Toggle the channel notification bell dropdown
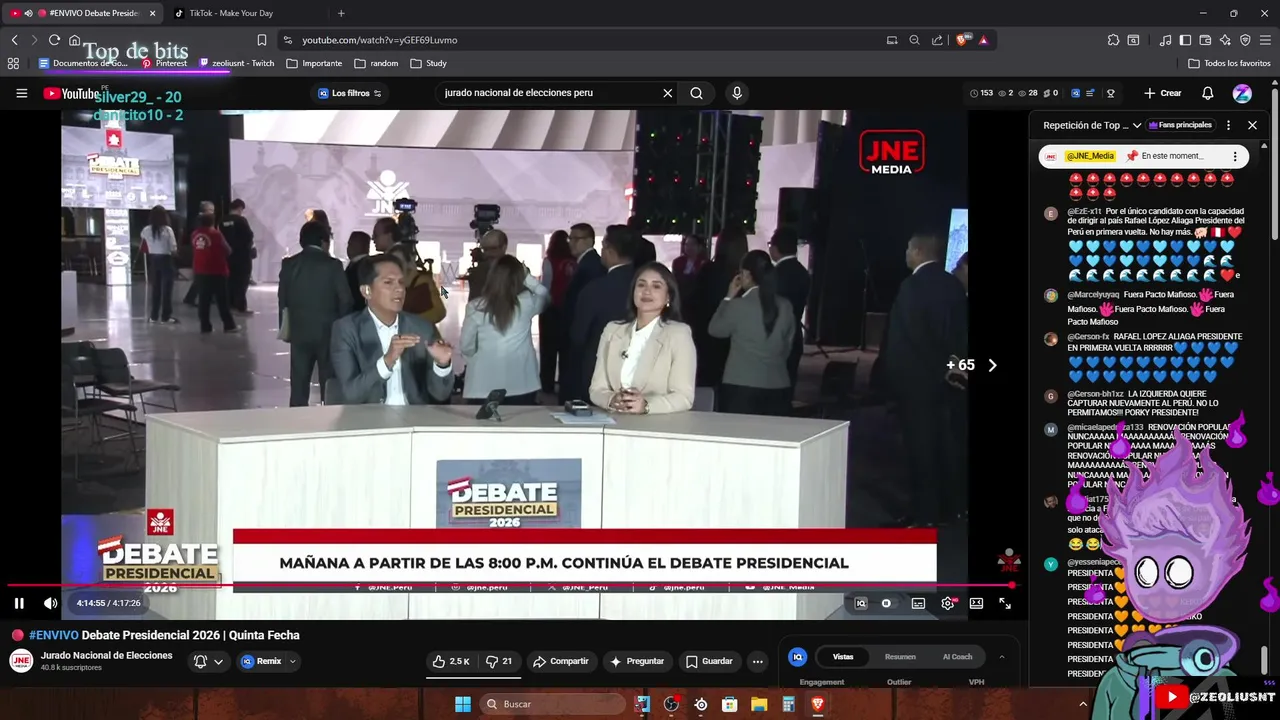The height and width of the screenshot is (720, 1280). [x=208, y=661]
